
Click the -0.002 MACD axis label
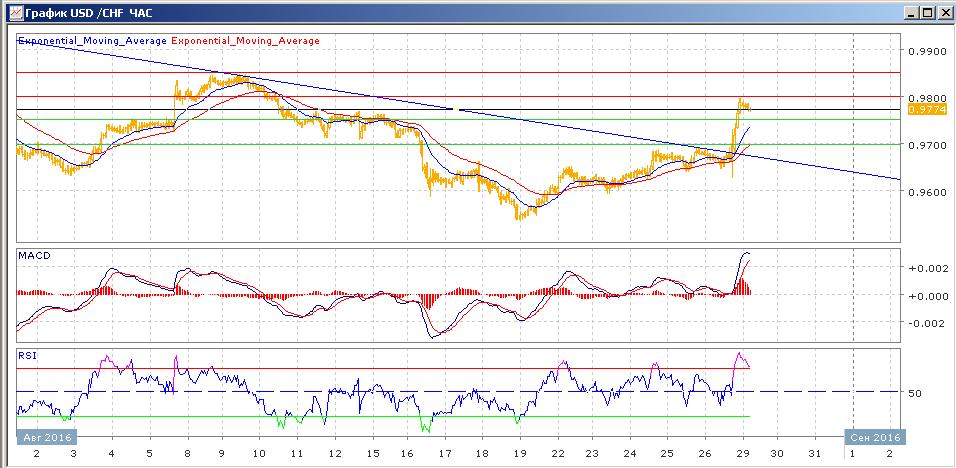click(x=927, y=323)
